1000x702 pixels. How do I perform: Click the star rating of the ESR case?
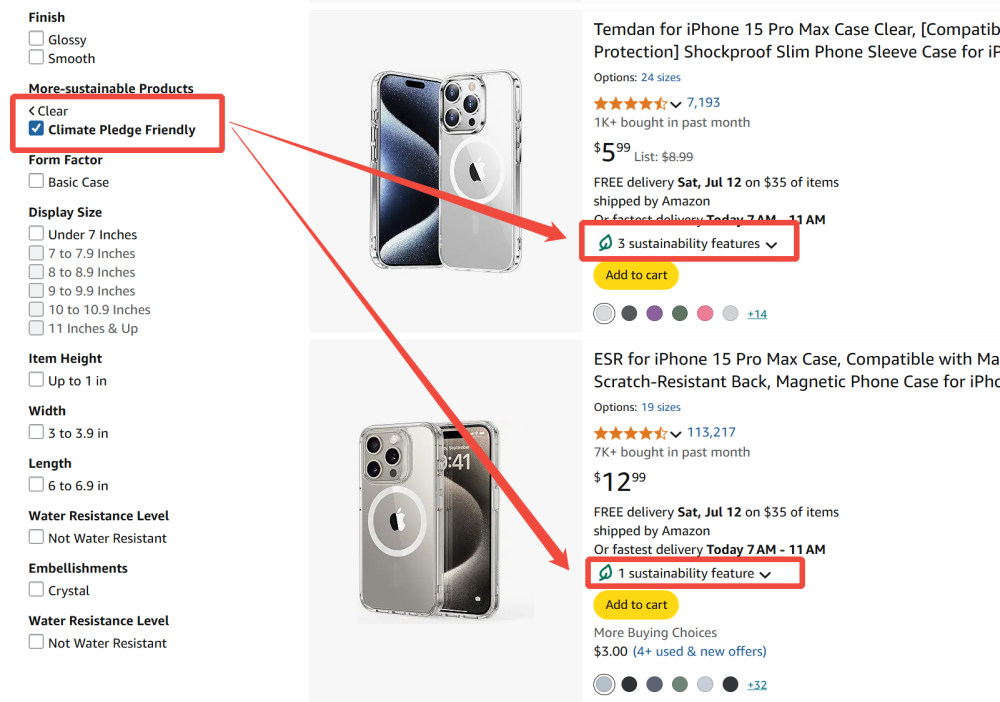(630, 433)
